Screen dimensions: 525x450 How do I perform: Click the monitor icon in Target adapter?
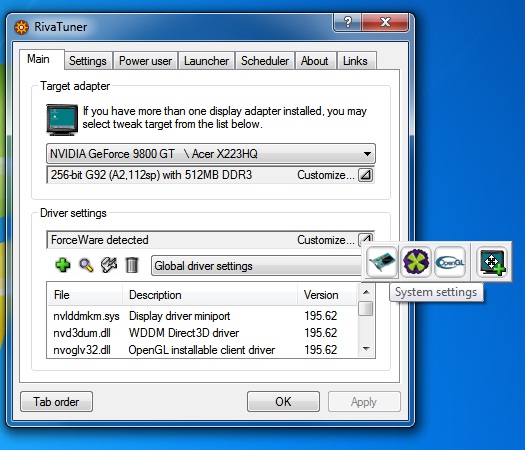pyautogui.click(x=62, y=120)
